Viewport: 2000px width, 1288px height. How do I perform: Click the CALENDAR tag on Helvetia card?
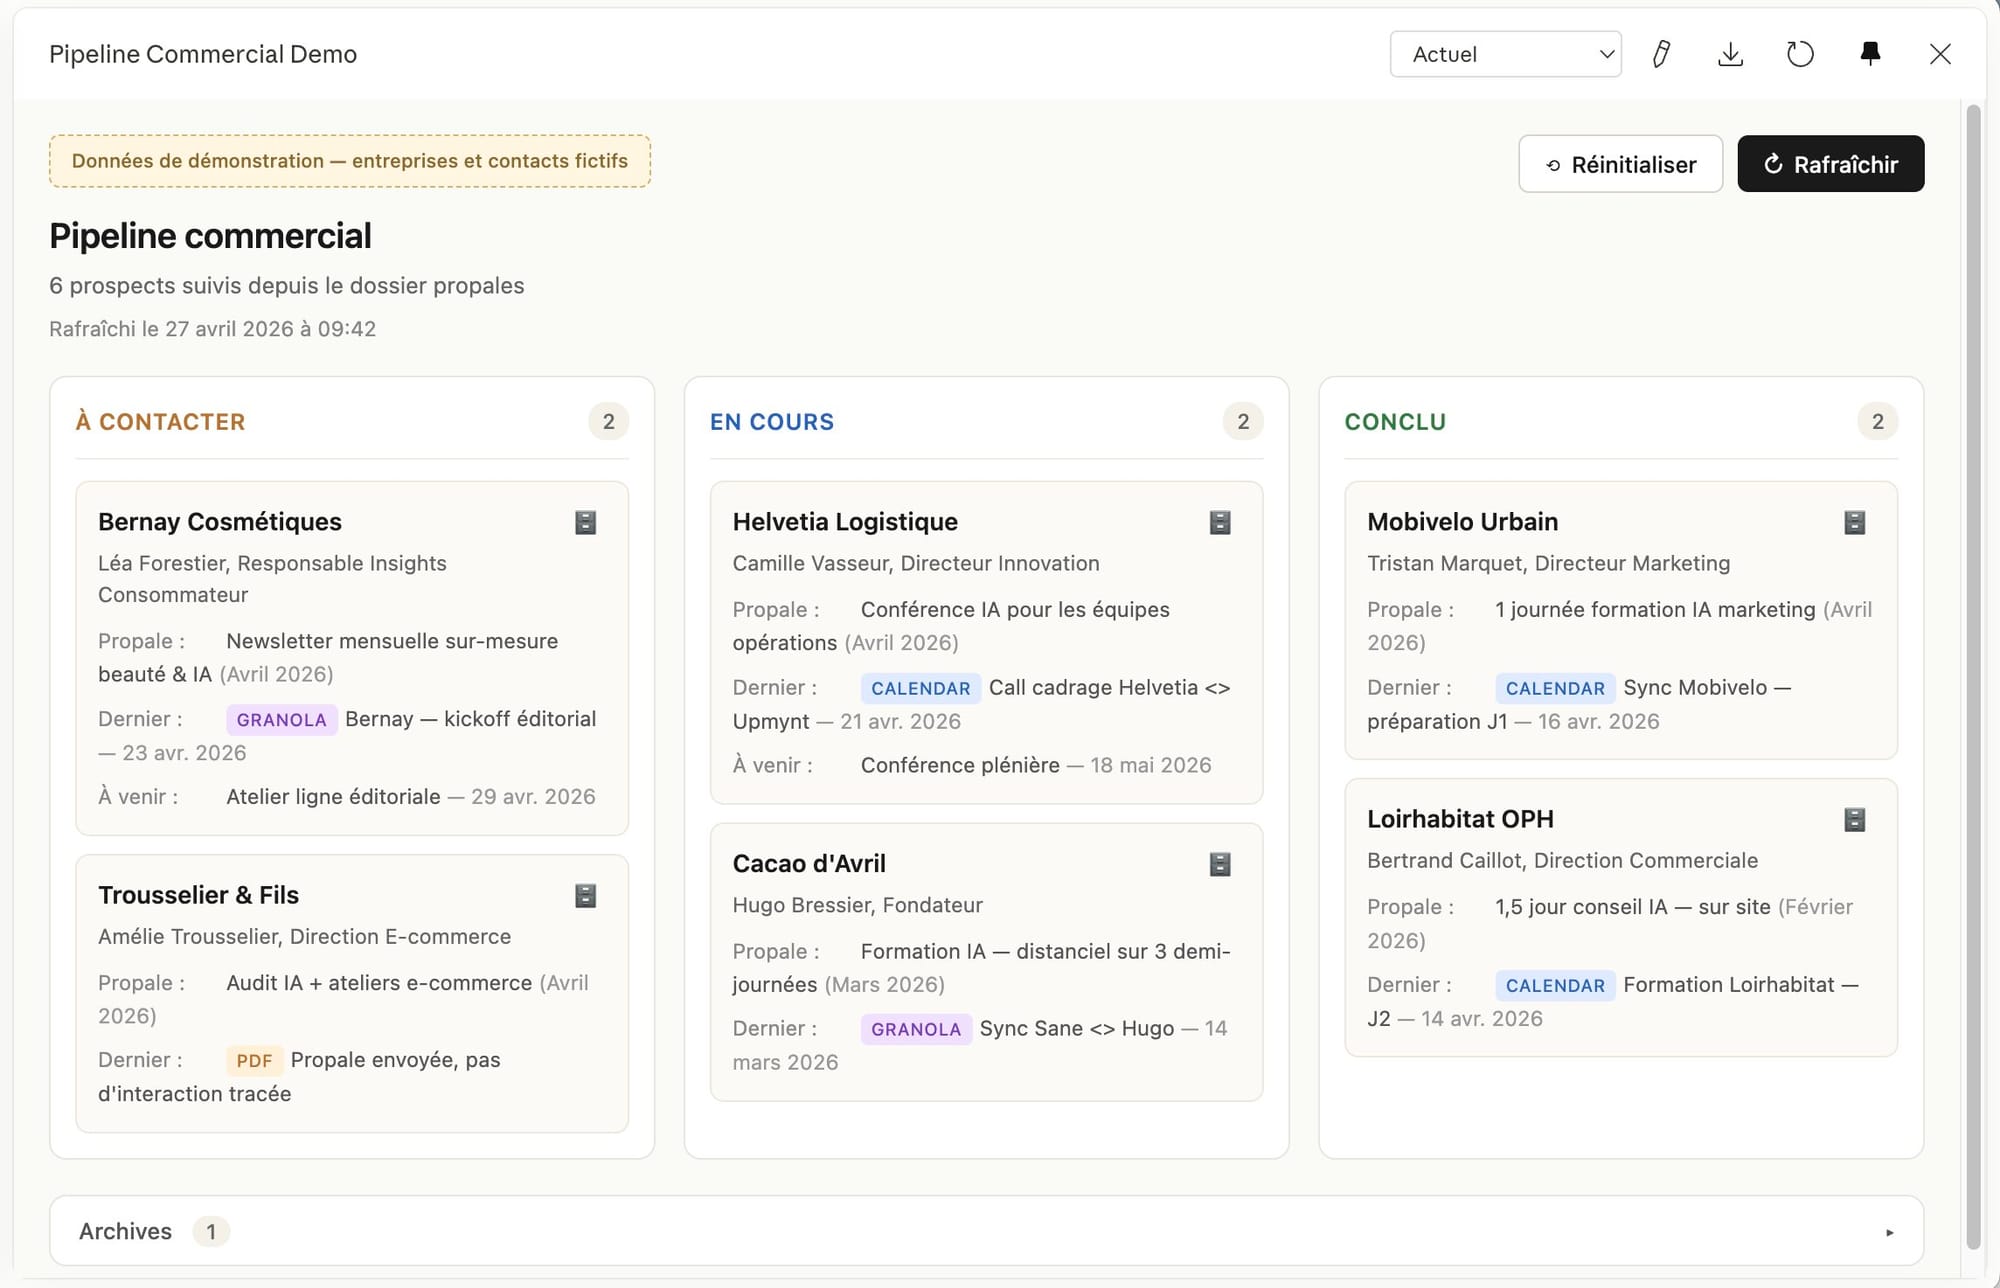tap(920, 688)
